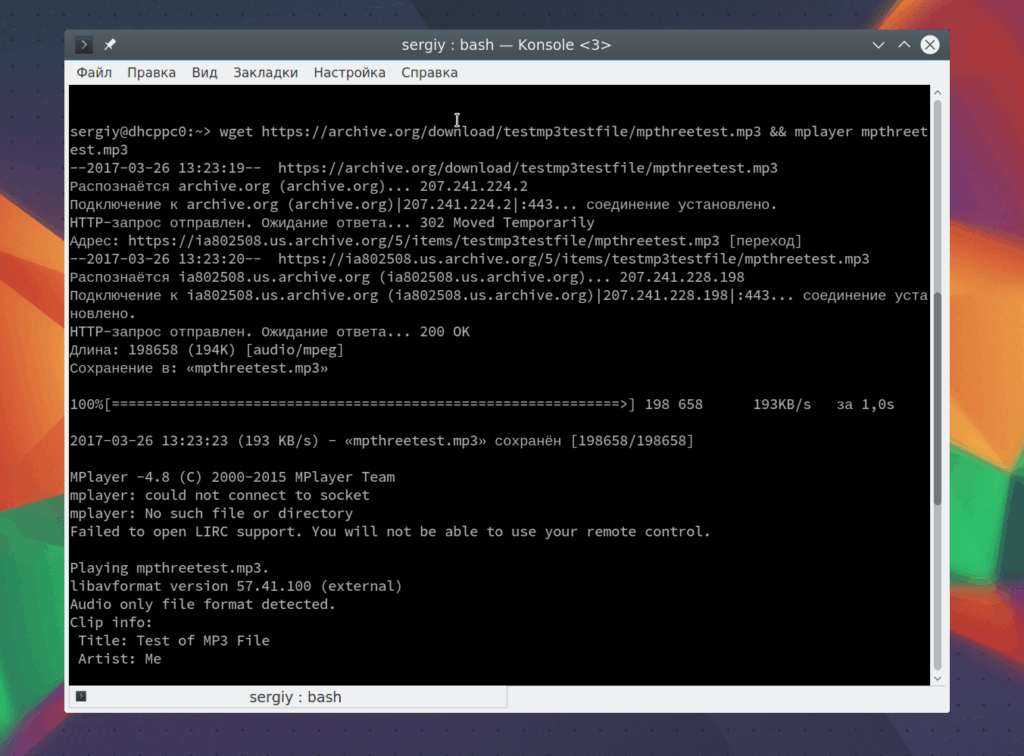Image resolution: width=1024 pixels, height=756 pixels.
Task: Click the line showing IP 207.241.228.198 resolution
Action: click(x=407, y=277)
